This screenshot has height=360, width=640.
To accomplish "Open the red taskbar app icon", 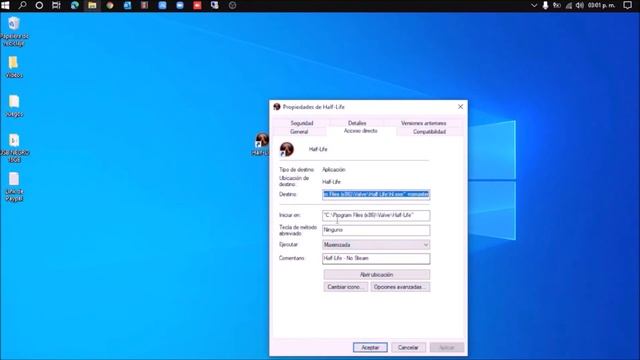I will pyautogui.click(x=198, y=5).
